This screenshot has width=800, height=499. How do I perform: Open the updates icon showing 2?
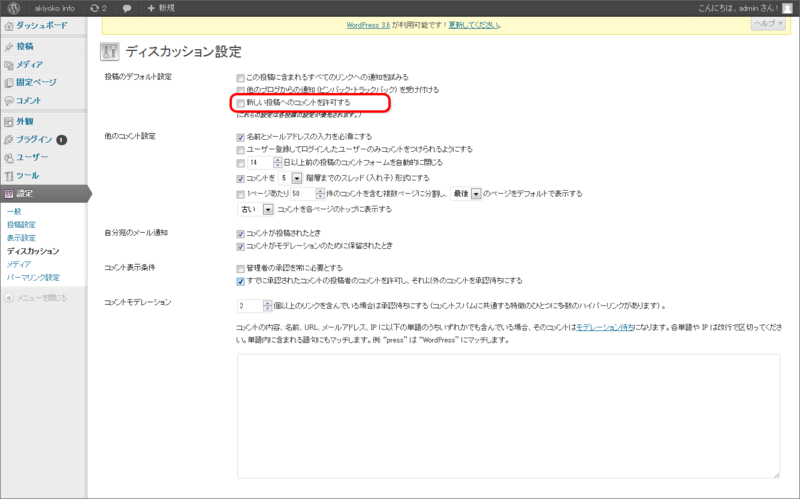(98, 8)
